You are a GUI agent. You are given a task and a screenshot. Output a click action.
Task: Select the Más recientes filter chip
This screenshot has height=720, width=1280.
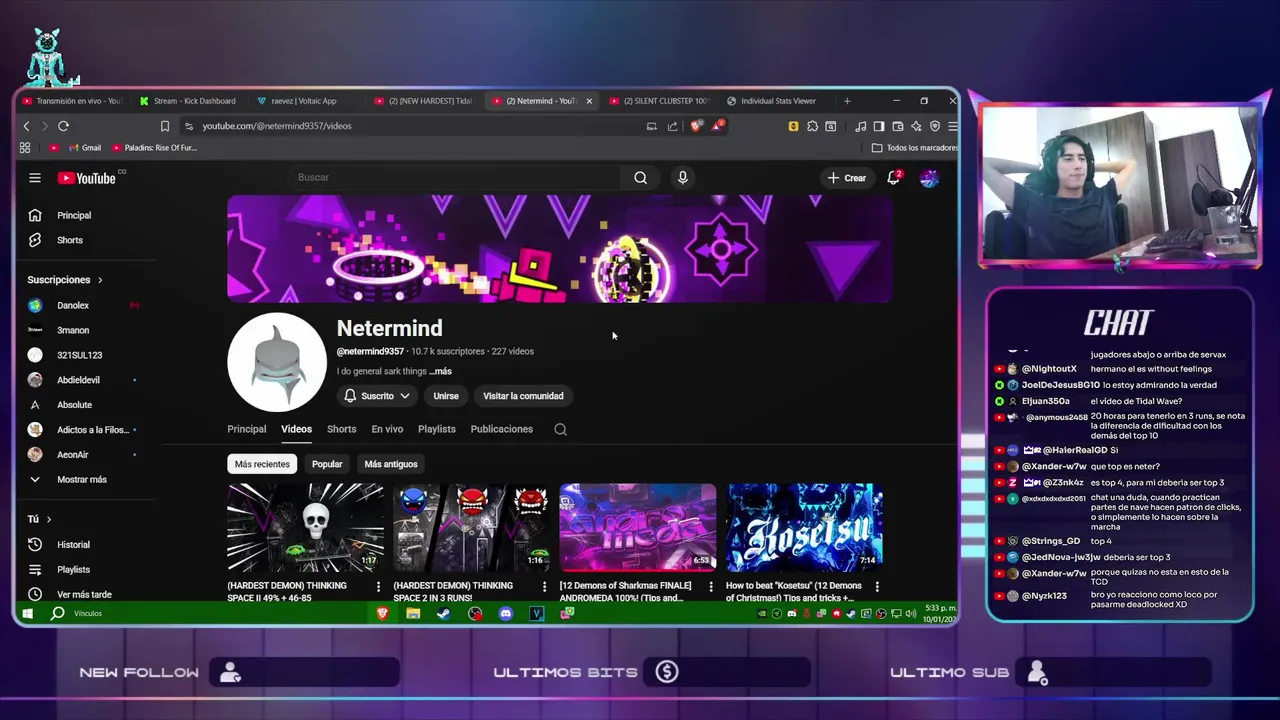[262, 464]
